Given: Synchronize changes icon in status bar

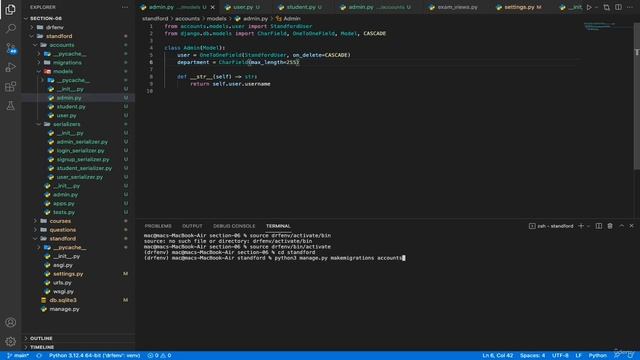Looking at the screenshot, I should tap(39, 356).
